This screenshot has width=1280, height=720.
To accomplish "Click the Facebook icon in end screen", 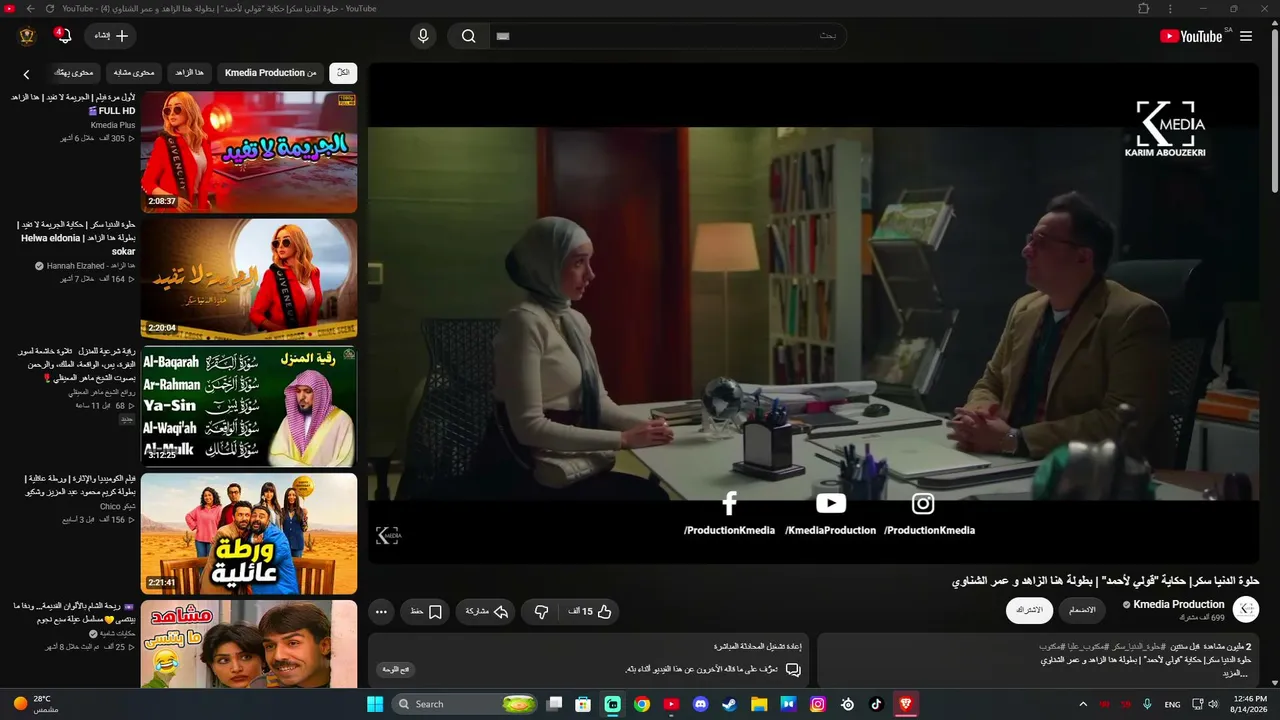I will point(730,503).
